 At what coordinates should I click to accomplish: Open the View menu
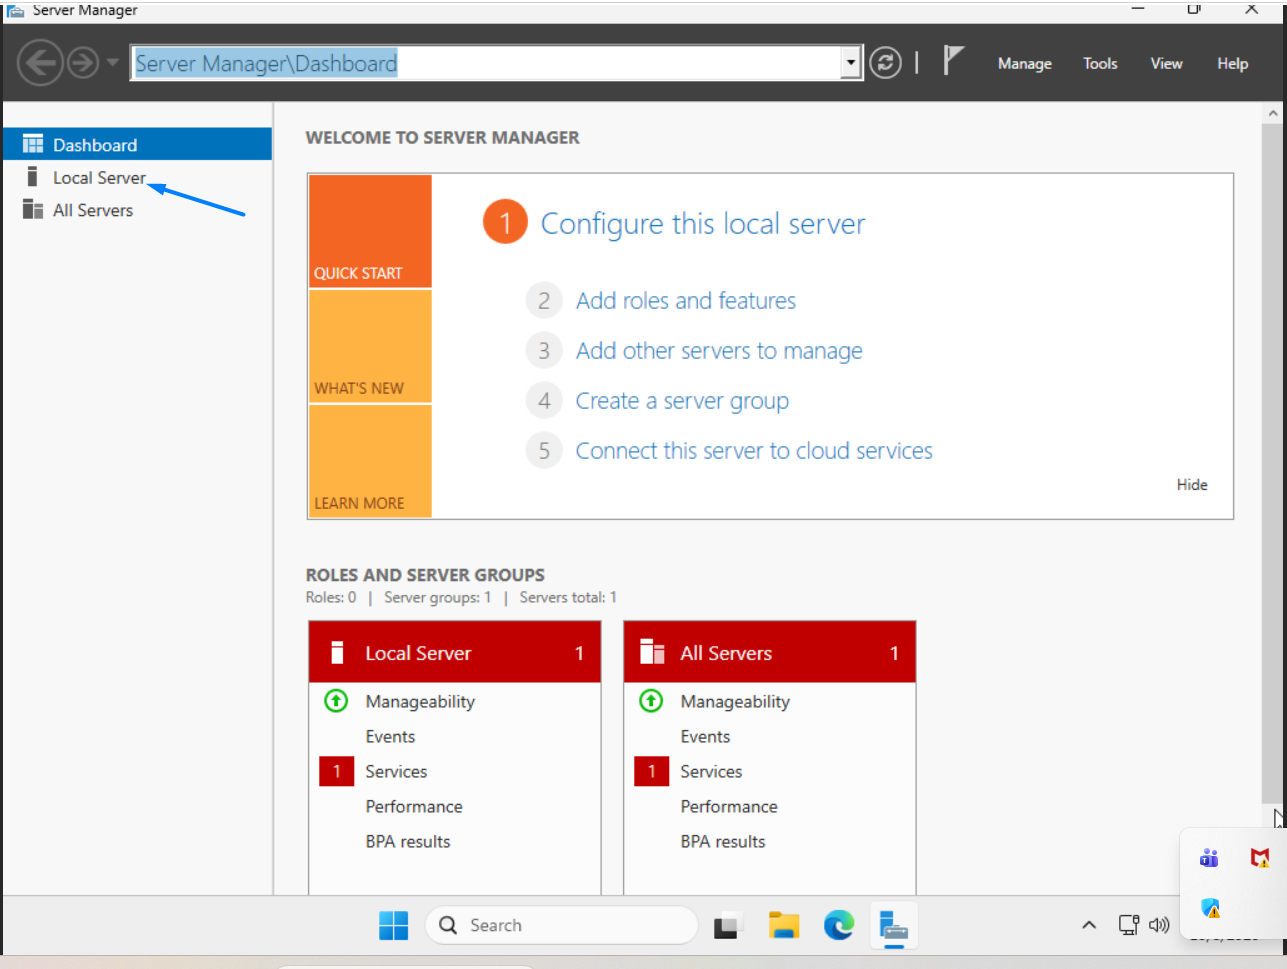tap(1166, 63)
